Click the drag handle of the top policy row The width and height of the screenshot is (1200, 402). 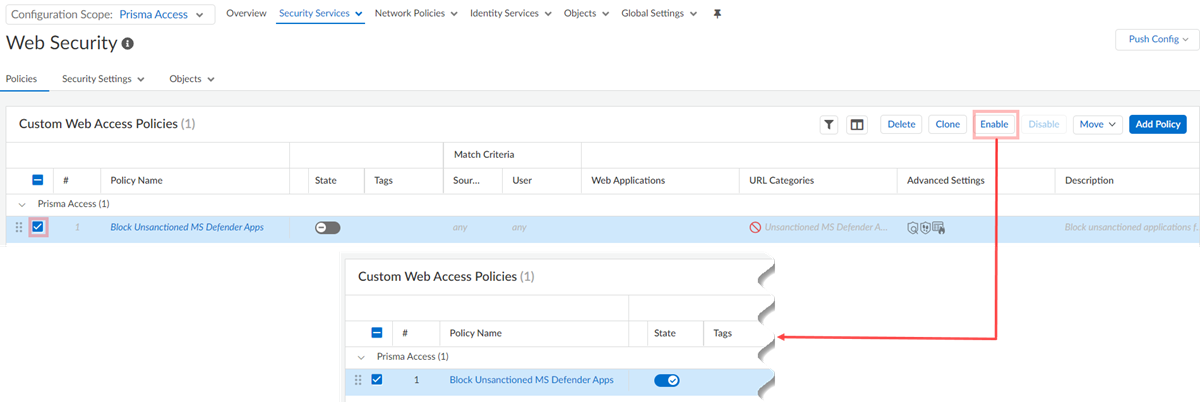(18, 227)
